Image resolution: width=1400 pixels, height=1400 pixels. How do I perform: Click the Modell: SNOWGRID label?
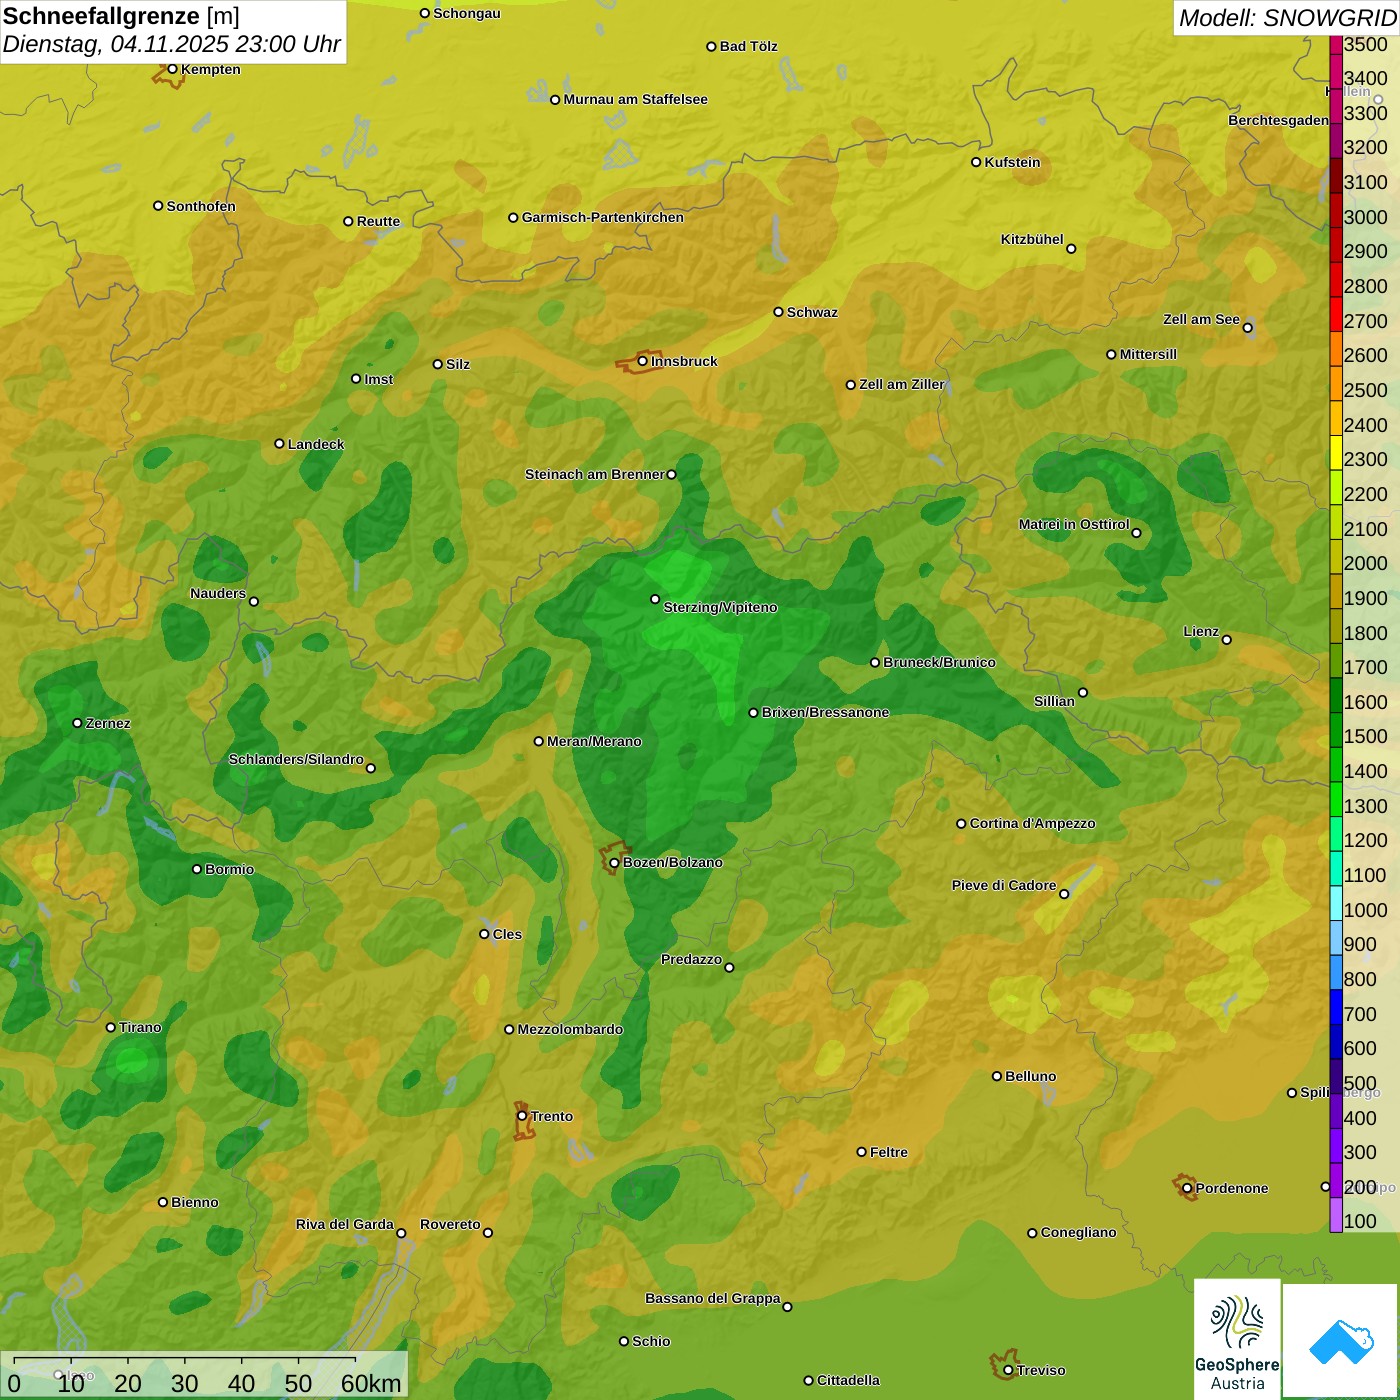[1287, 18]
